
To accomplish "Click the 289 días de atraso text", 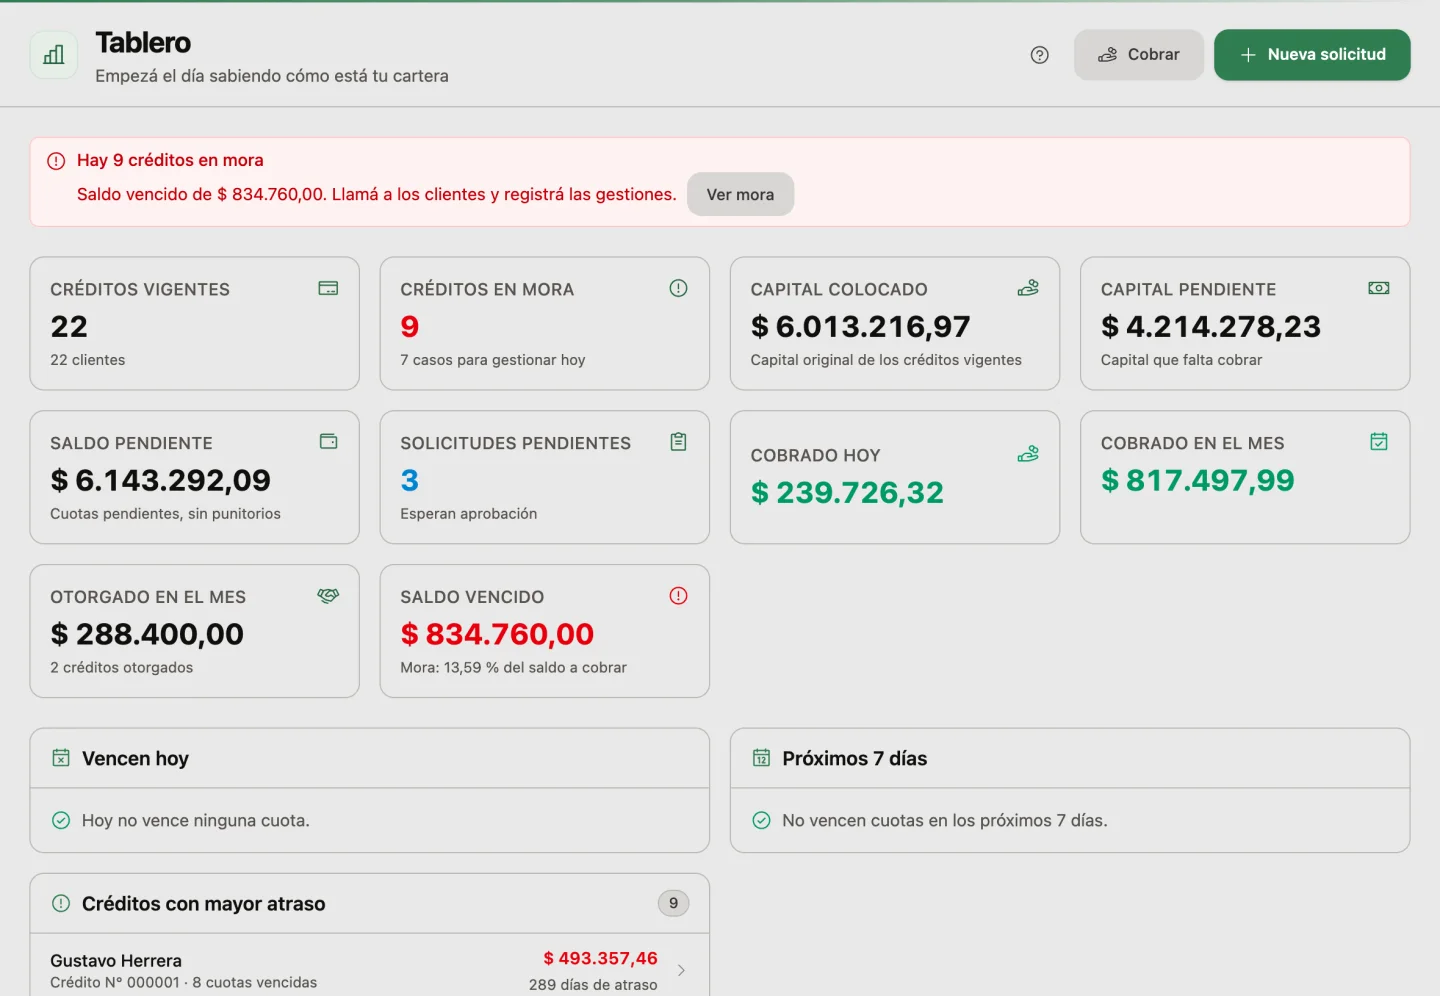I will click(x=593, y=984).
